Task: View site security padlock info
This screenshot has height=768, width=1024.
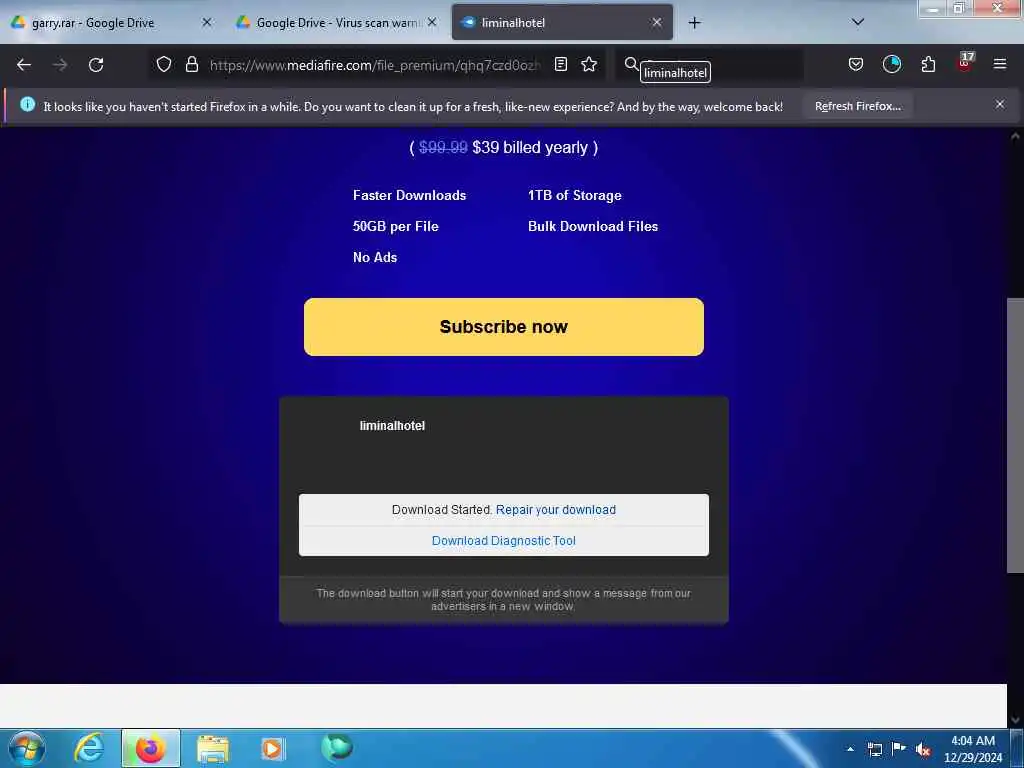Action: coord(191,64)
